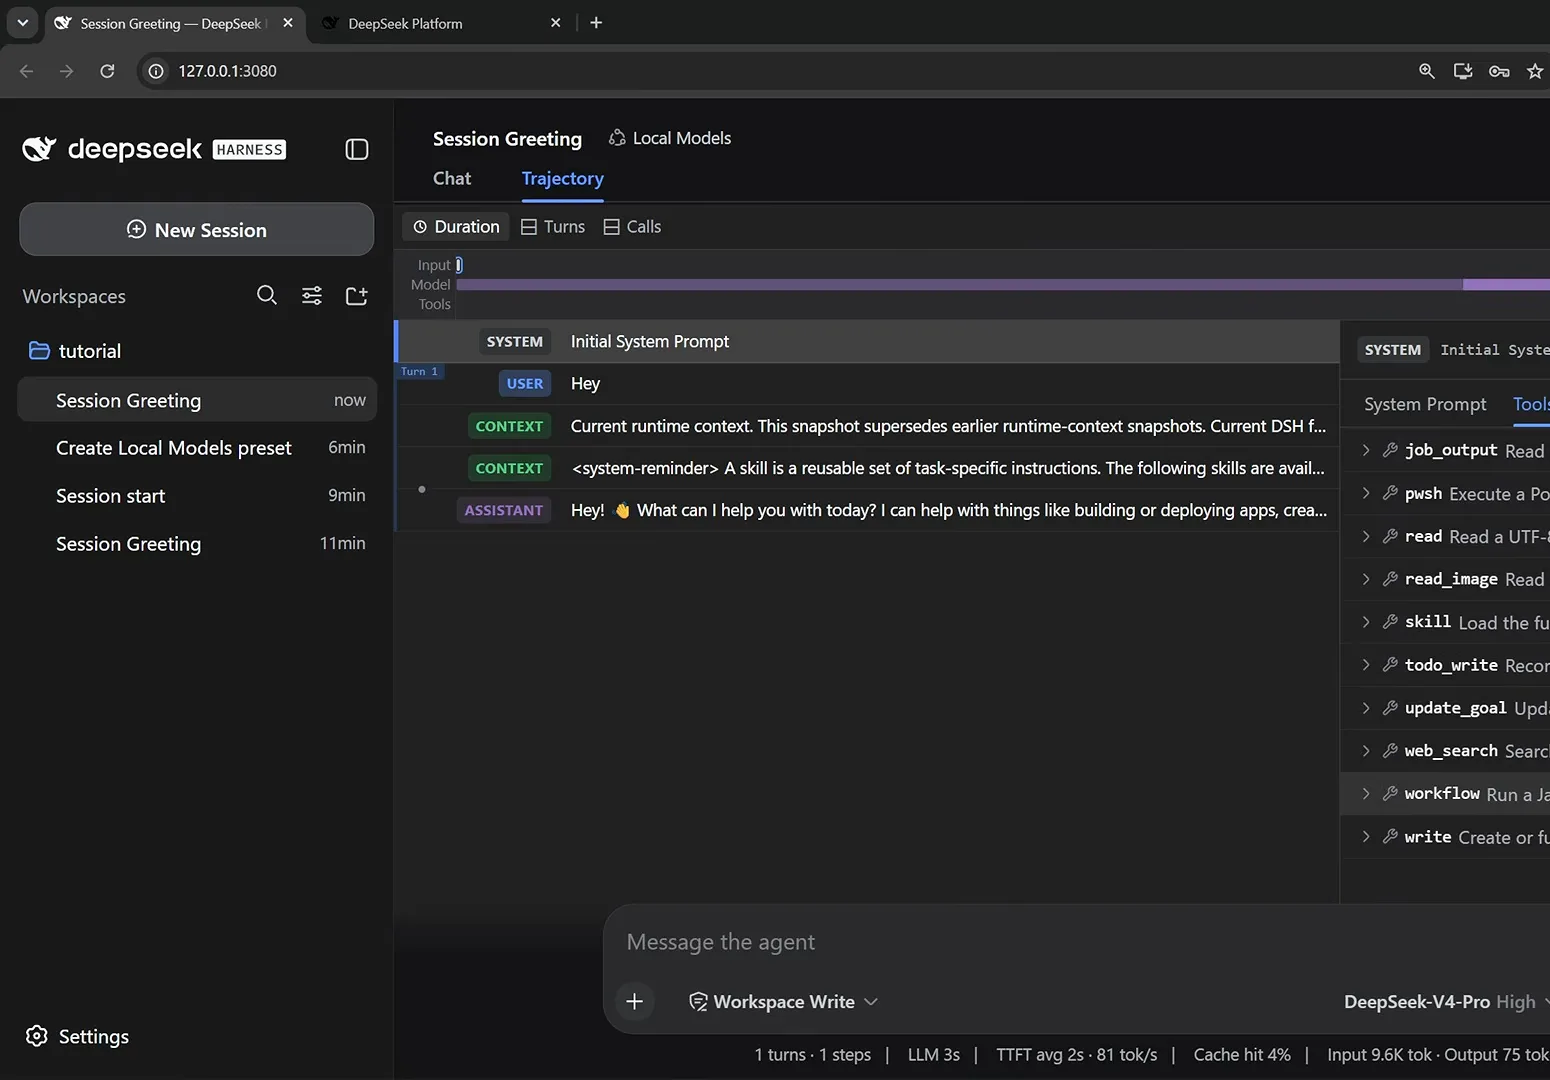
Task: Select the Current runtime context row
Action: click(x=868, y=426)
